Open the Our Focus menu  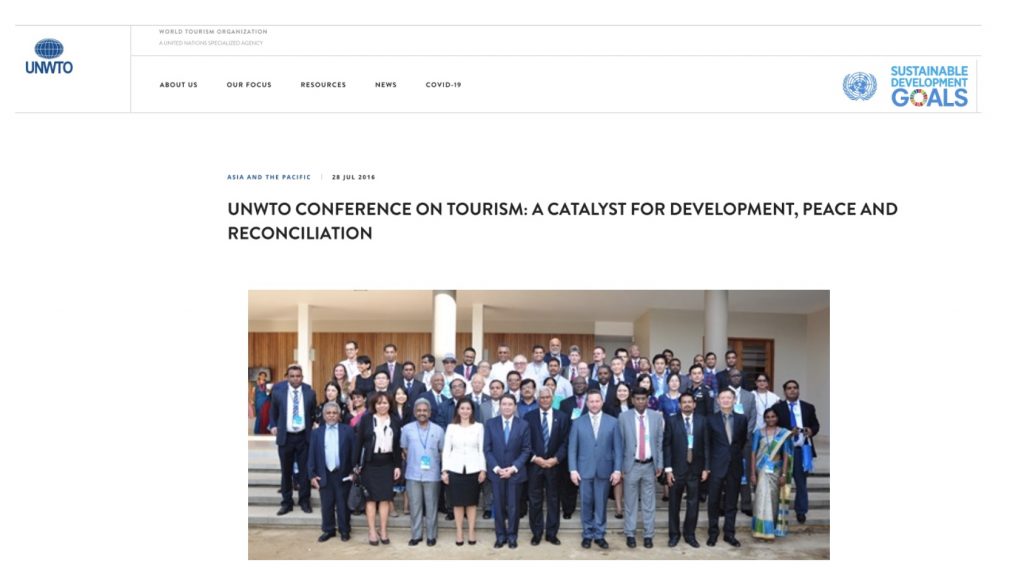(249, 85)
